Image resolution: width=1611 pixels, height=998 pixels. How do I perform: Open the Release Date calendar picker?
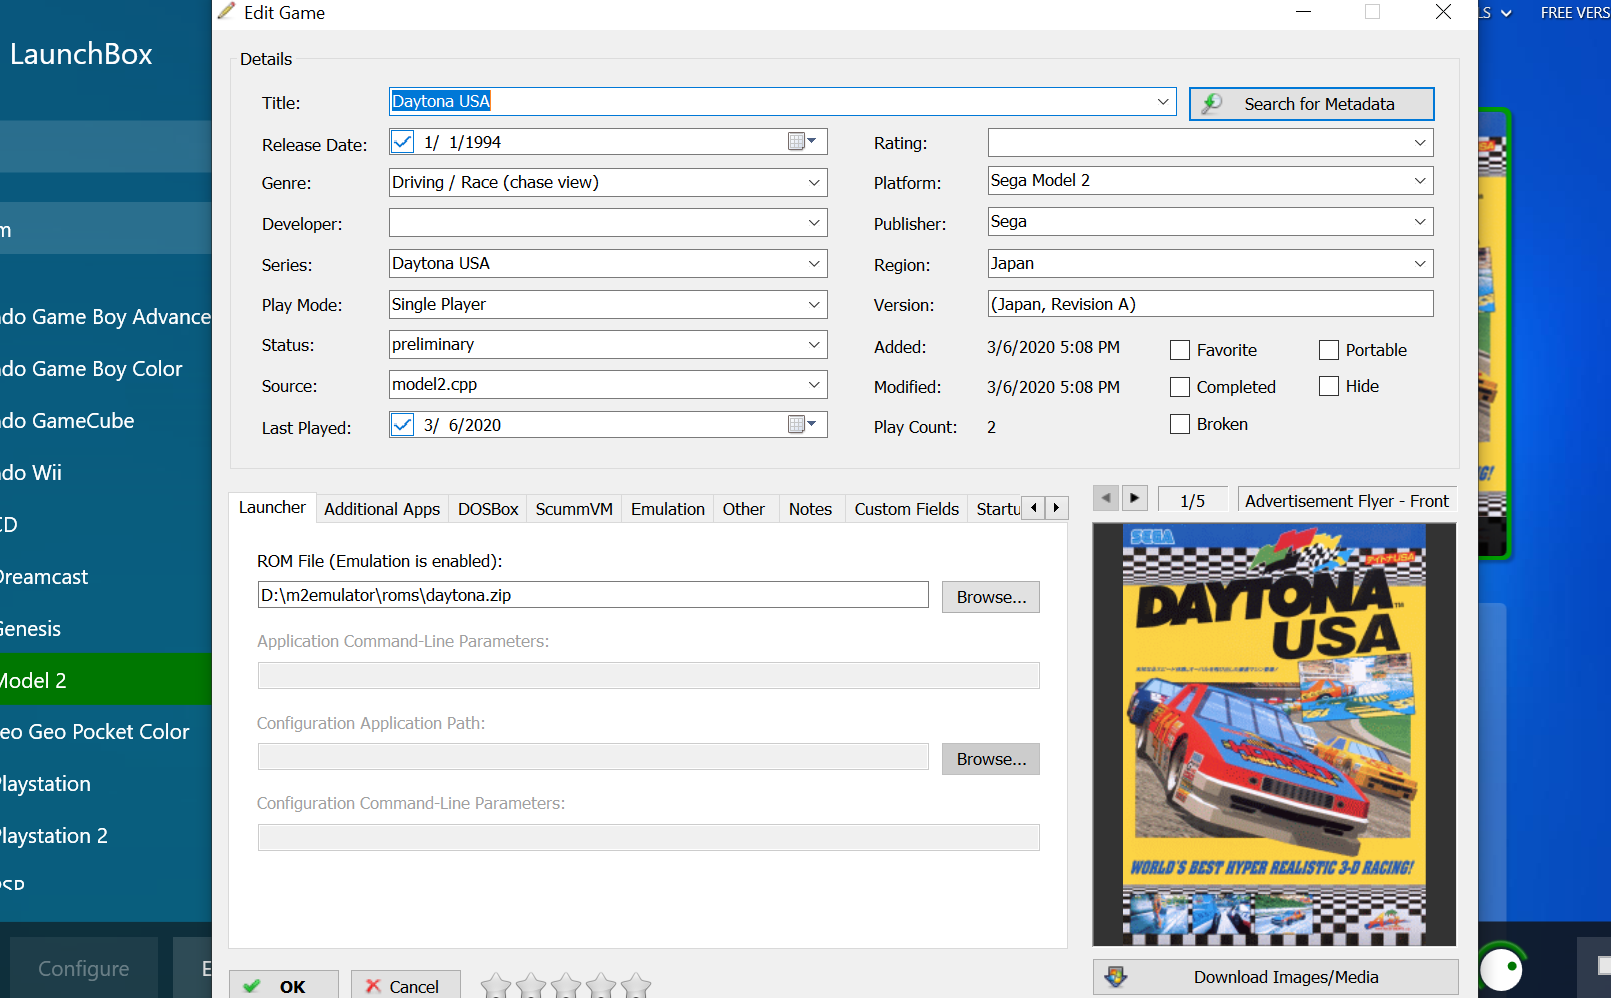[802, 142]
